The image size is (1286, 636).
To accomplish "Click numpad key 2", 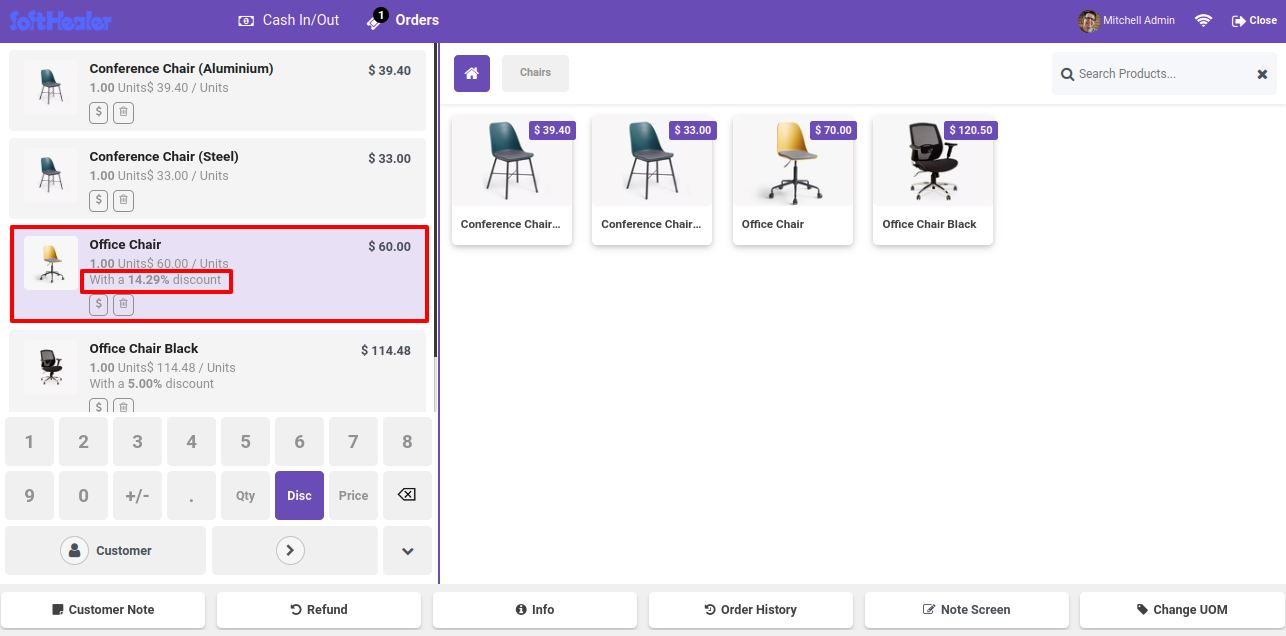I will coord(84,442).
